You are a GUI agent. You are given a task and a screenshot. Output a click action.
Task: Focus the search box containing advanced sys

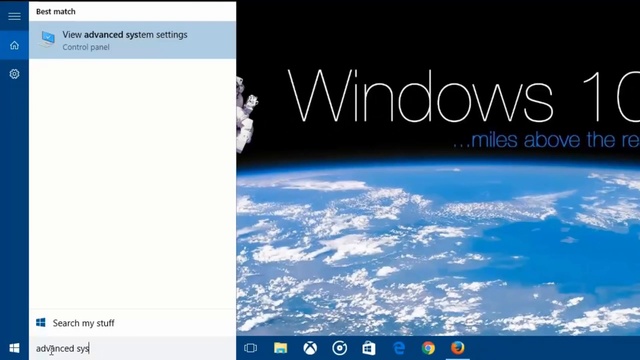(x=133, y=348)
